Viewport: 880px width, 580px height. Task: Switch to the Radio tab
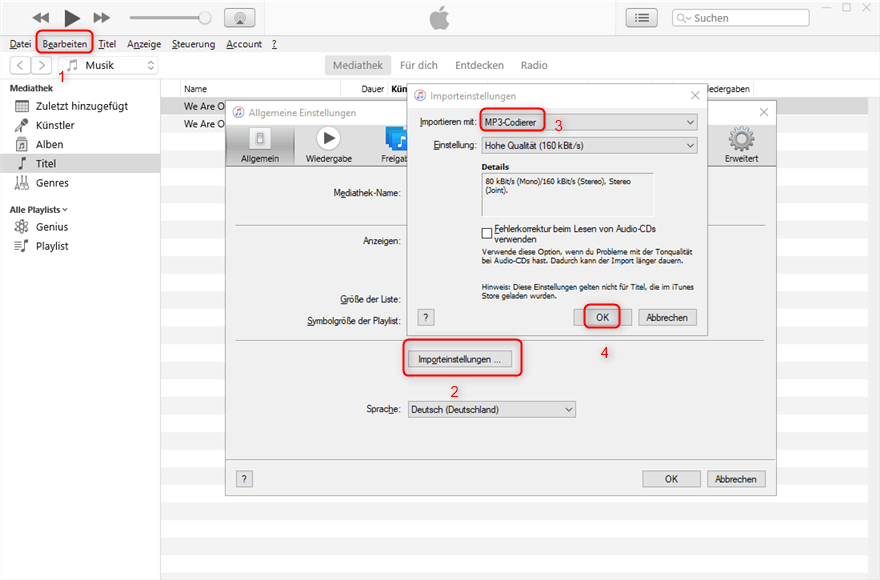coord(534,65)
